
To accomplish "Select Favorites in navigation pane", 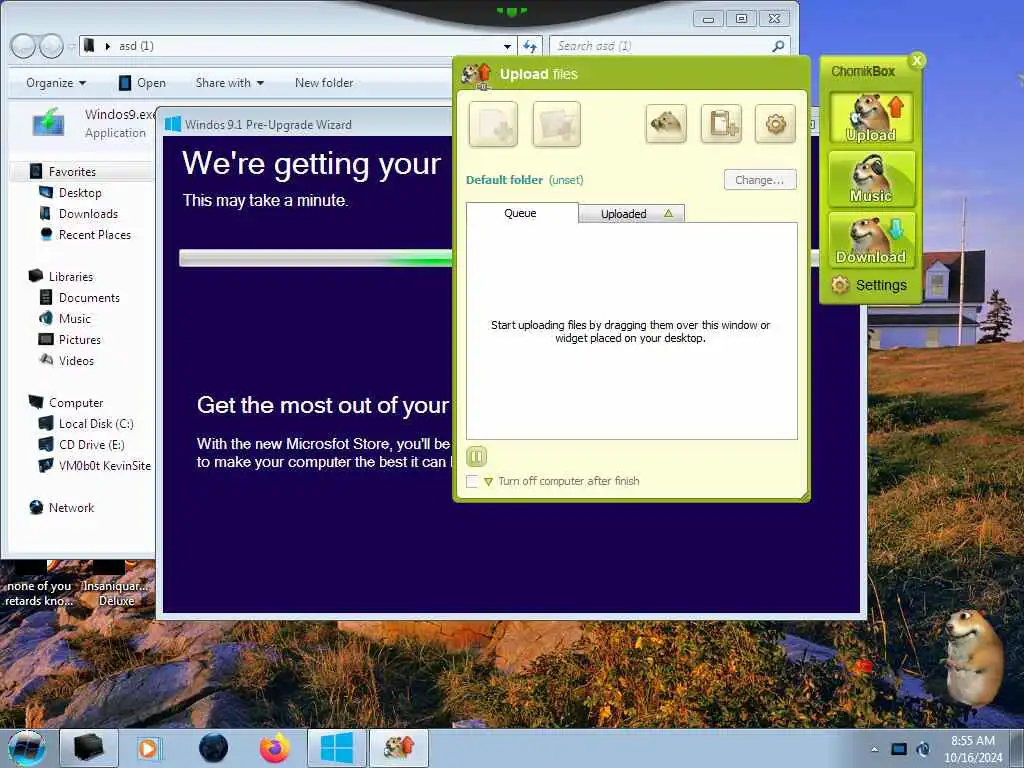I will (72, 172).
